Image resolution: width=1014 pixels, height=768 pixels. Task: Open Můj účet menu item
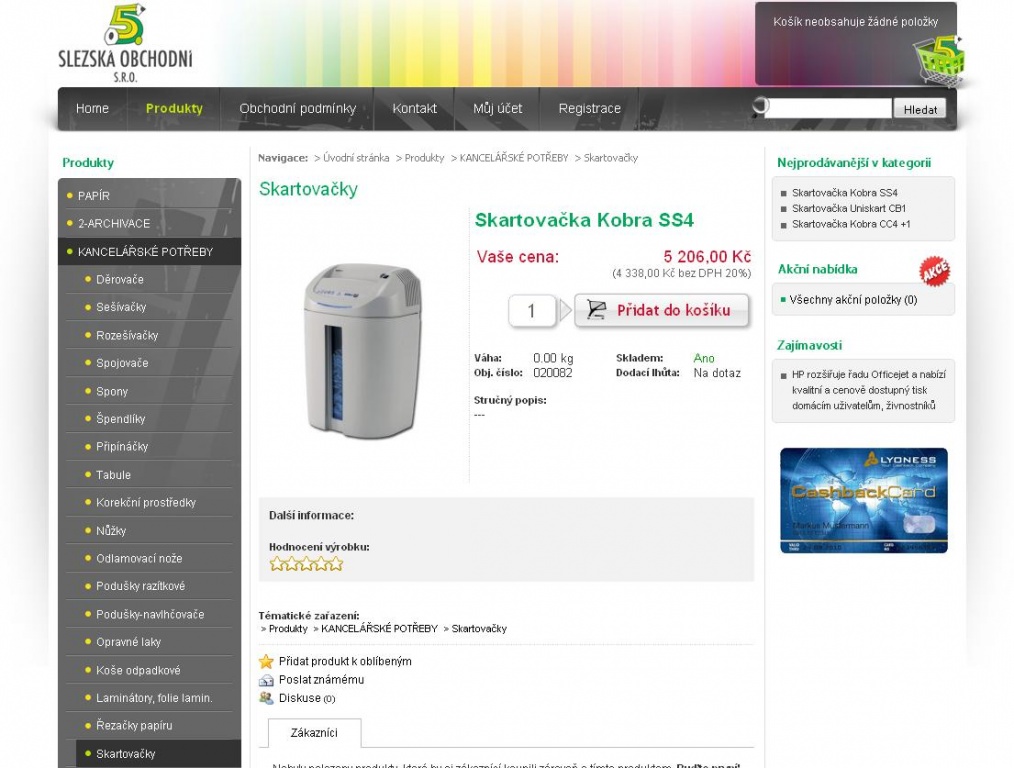coord(497,109)
